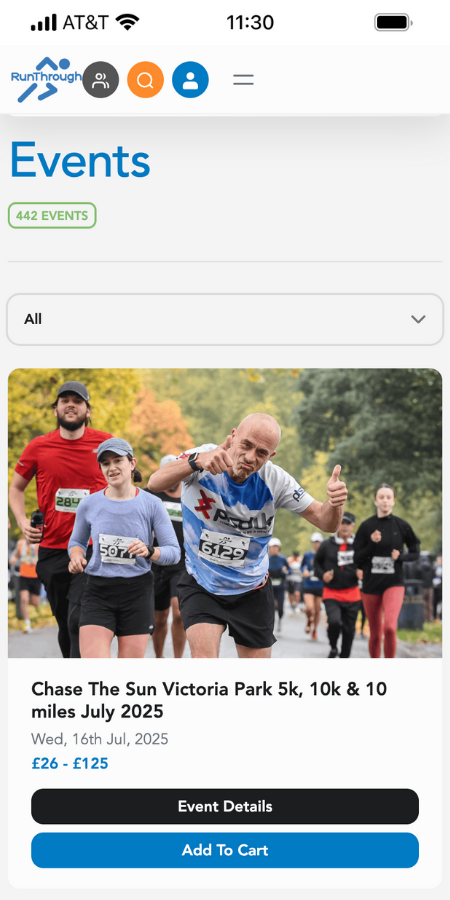Expand the All events filter dropdown

(x=225, y=319)
